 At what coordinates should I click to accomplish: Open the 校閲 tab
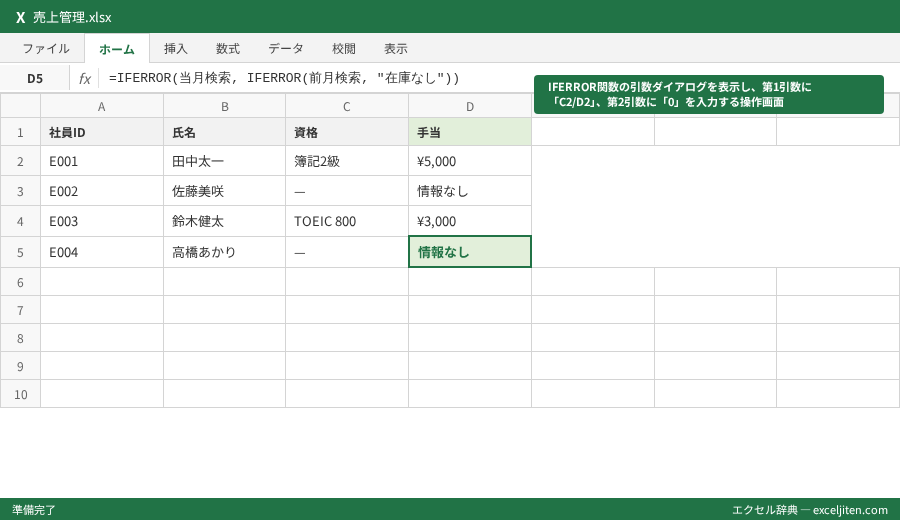(x=344, y=49)
